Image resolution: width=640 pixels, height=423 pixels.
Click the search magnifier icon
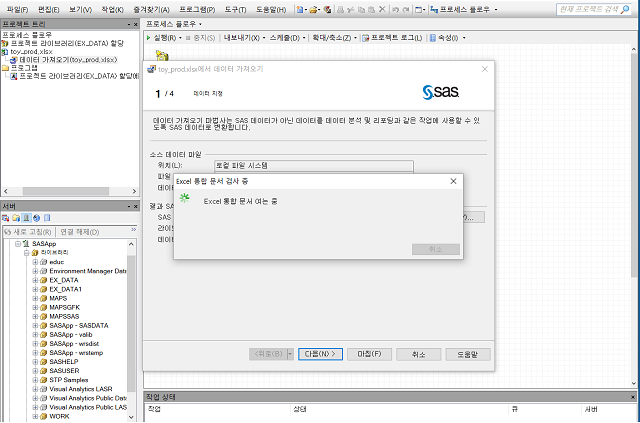click(x=625, y=9)
